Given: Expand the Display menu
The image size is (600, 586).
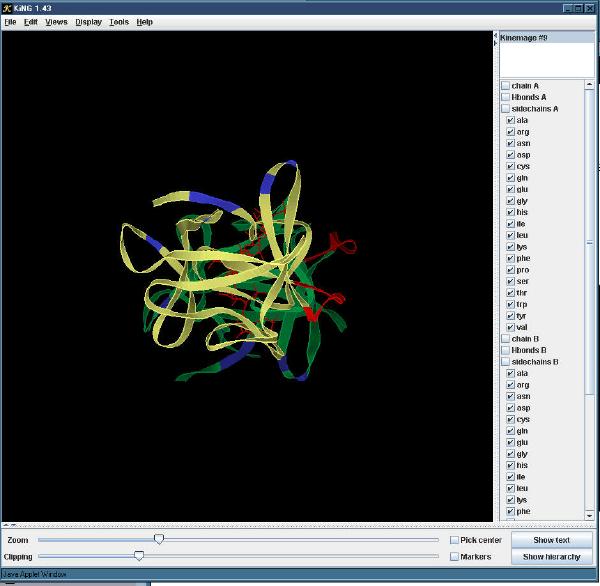Looking at the screenshot, I should point(88,22).
